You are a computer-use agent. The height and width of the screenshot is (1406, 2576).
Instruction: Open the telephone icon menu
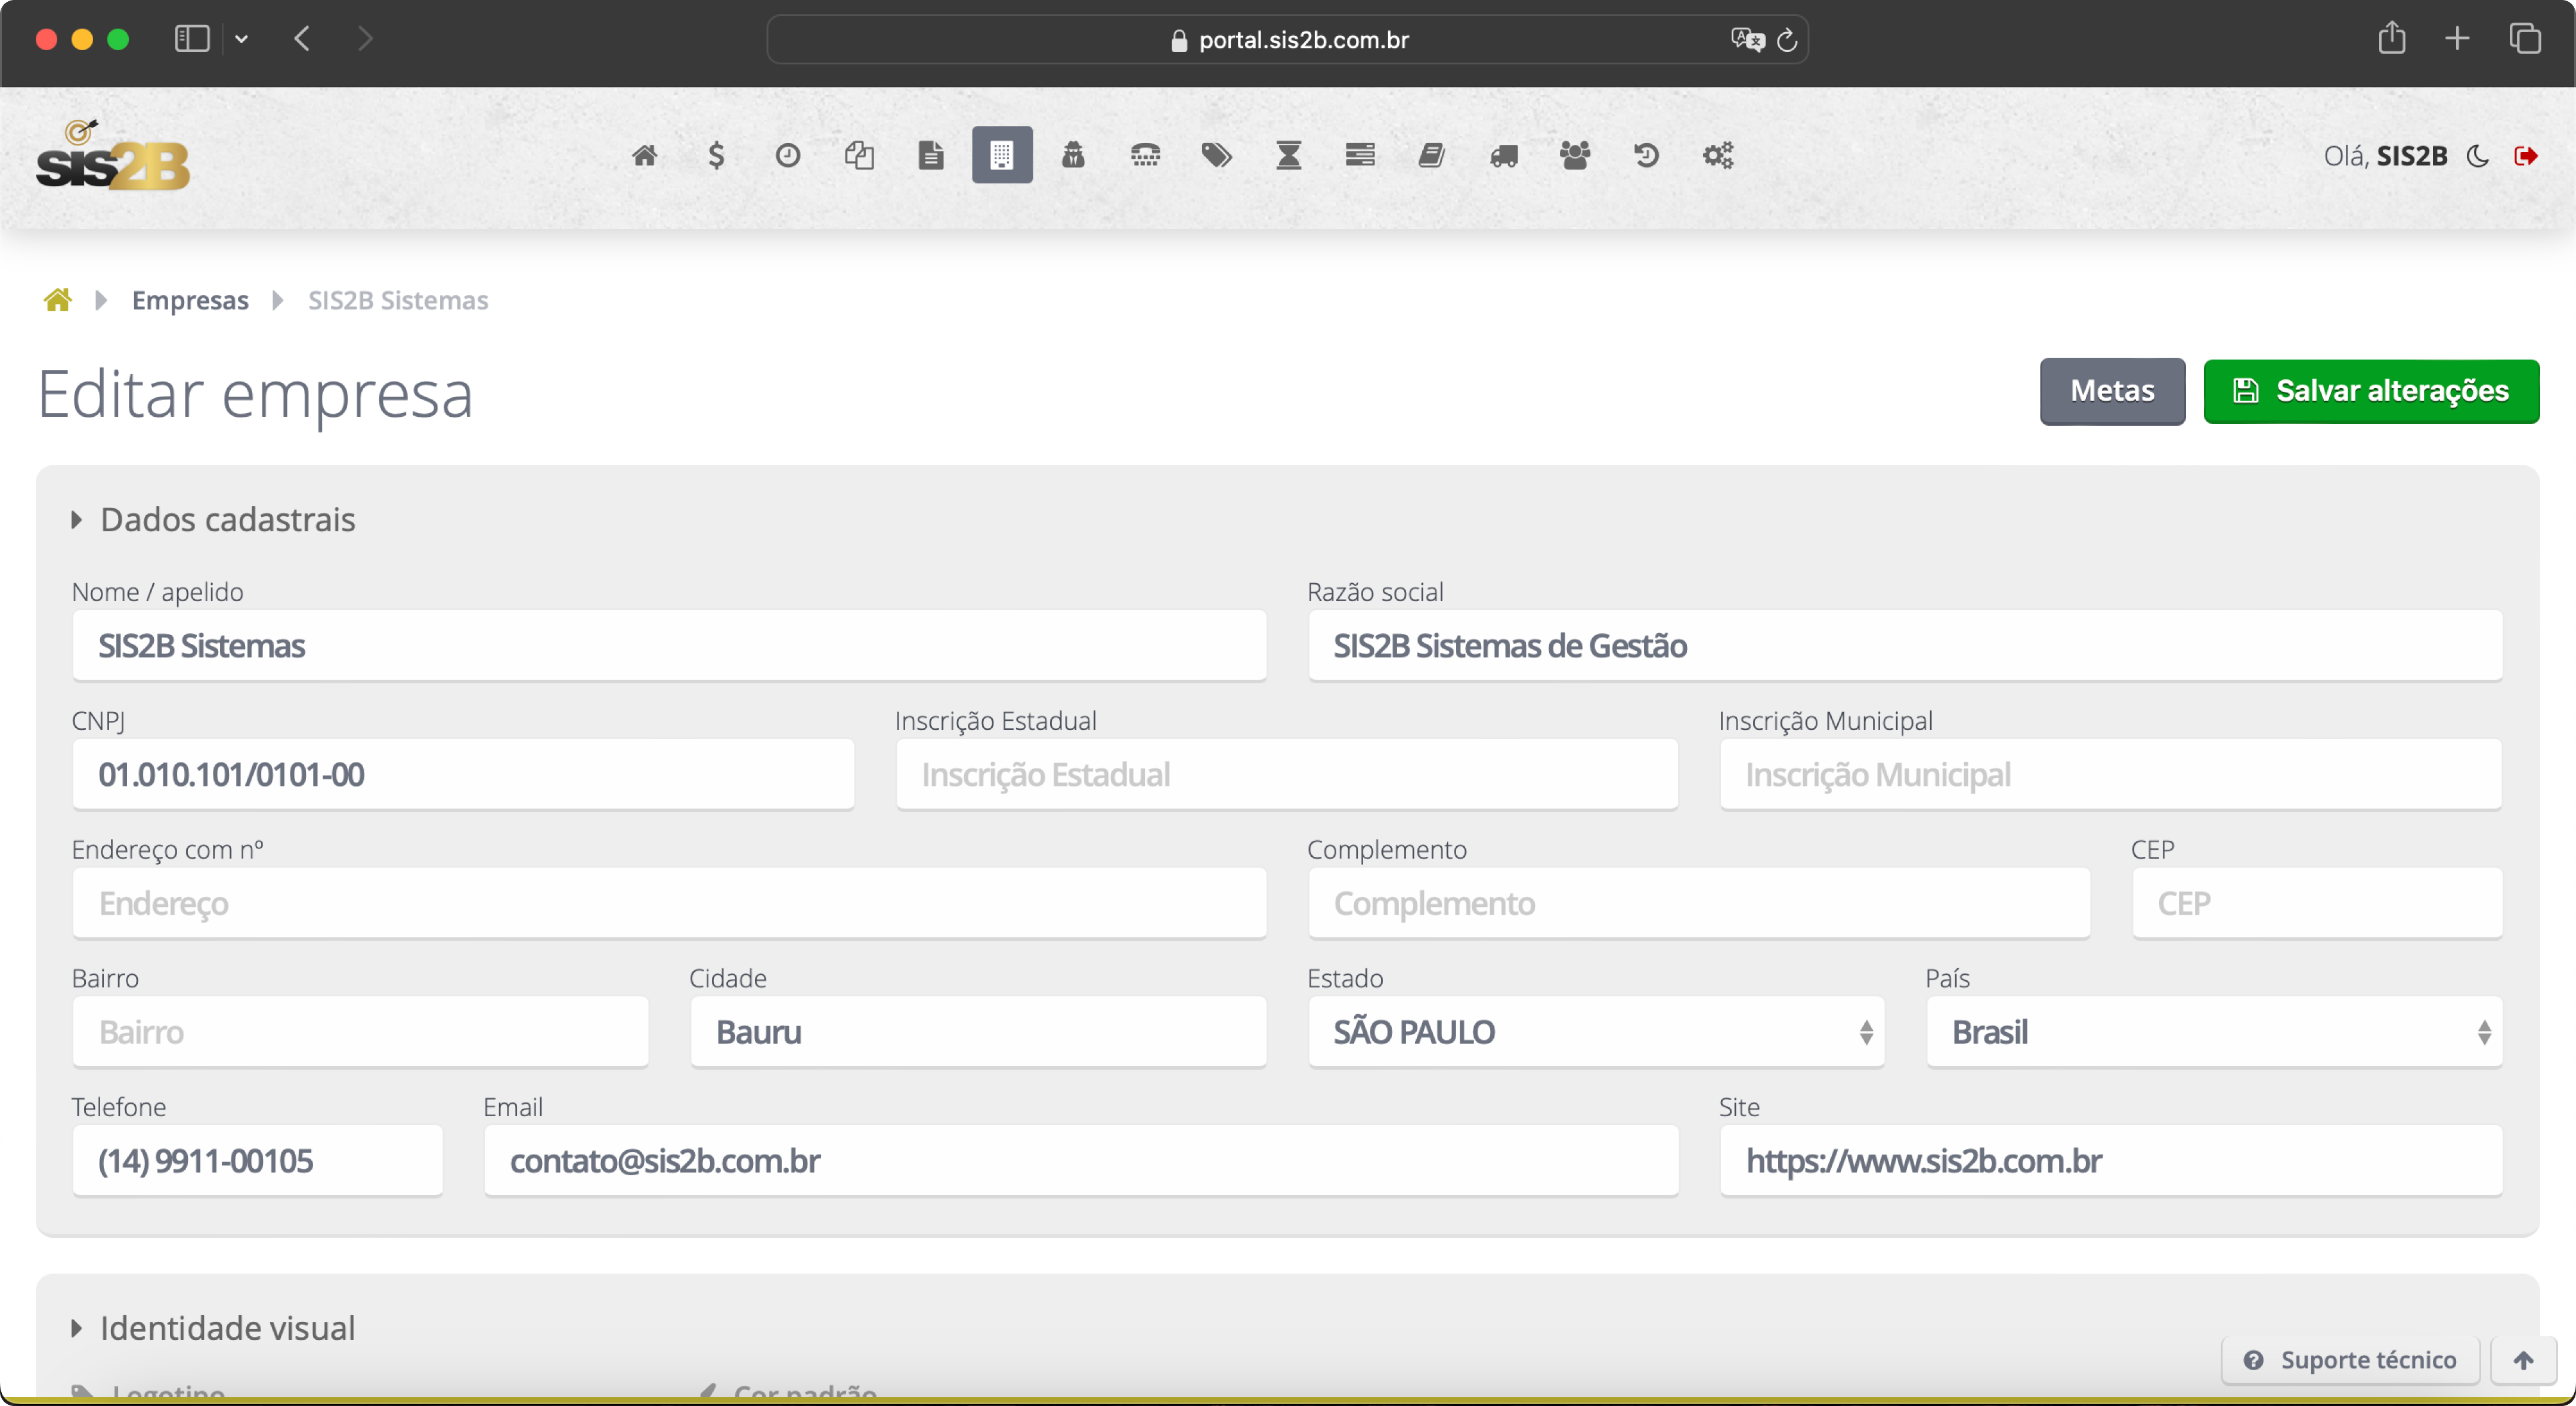point(1145,155)
